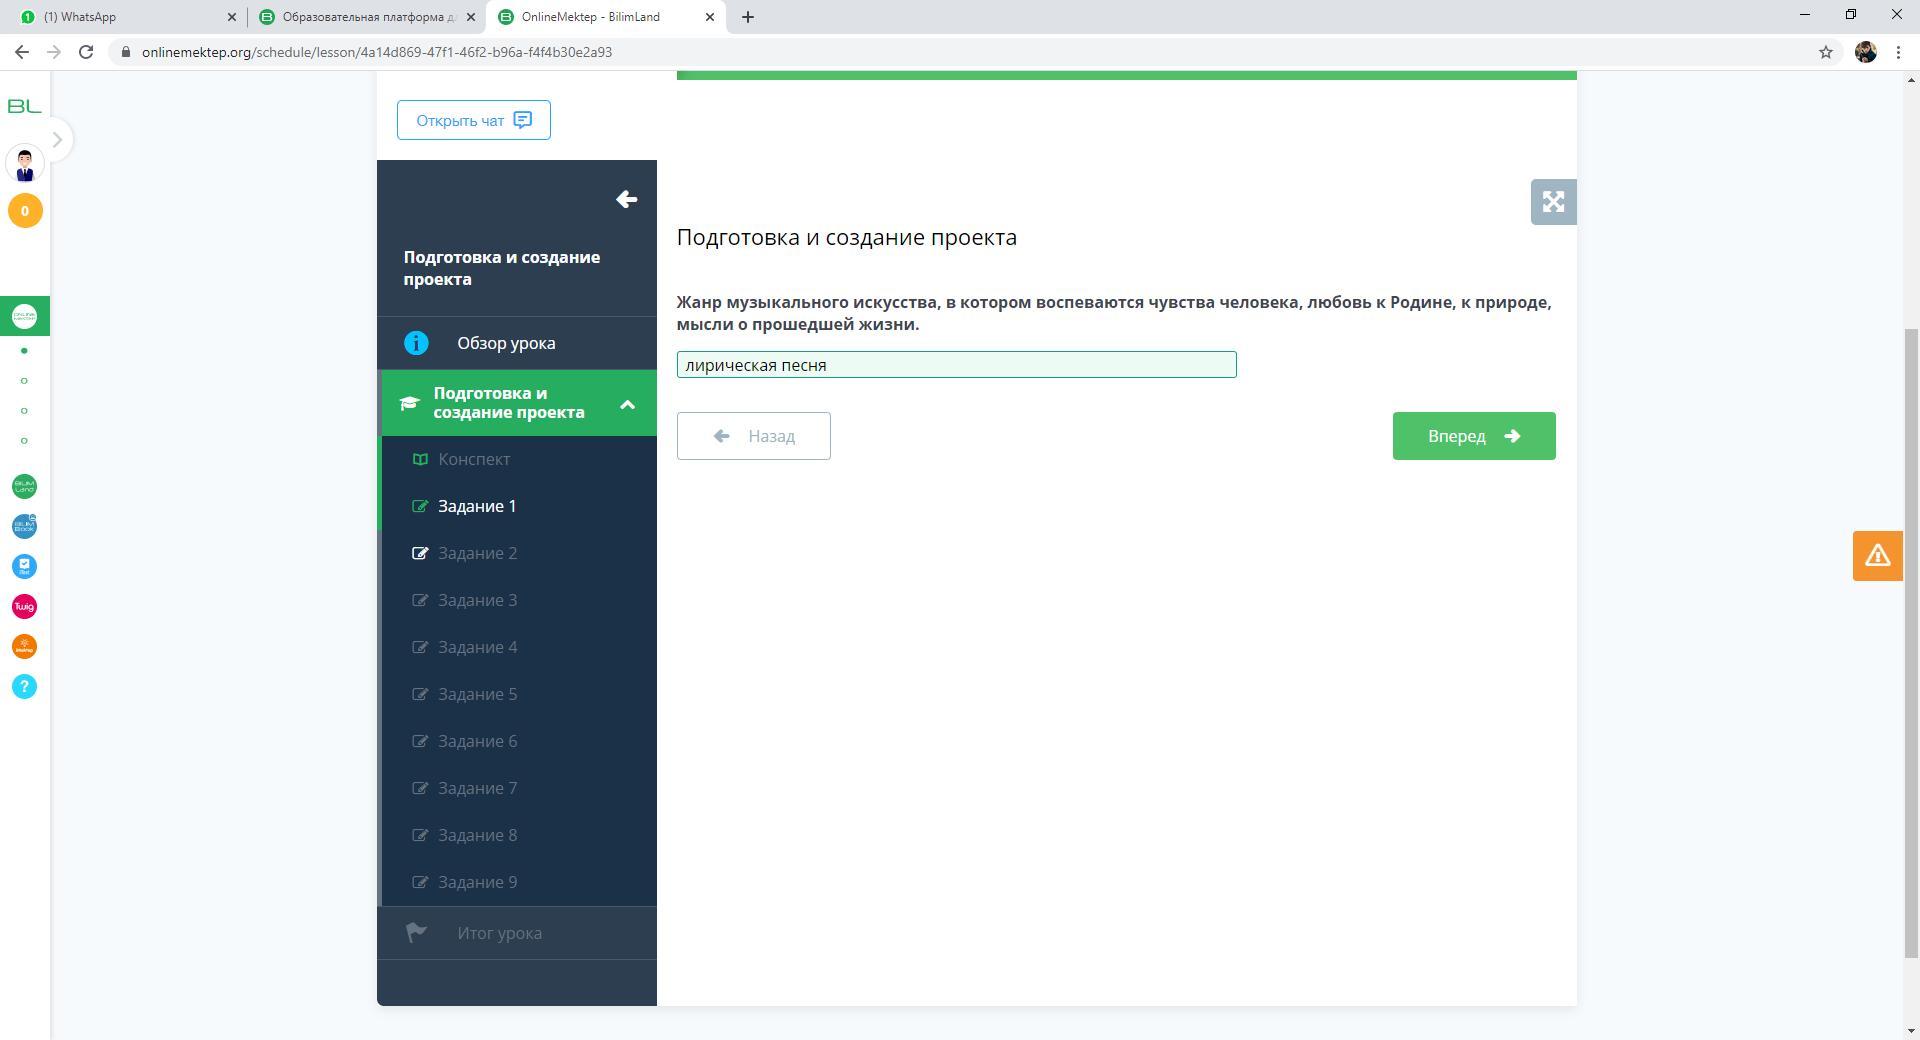
Task: Click the orange warning report icon
Action: tap(1876, 556)
